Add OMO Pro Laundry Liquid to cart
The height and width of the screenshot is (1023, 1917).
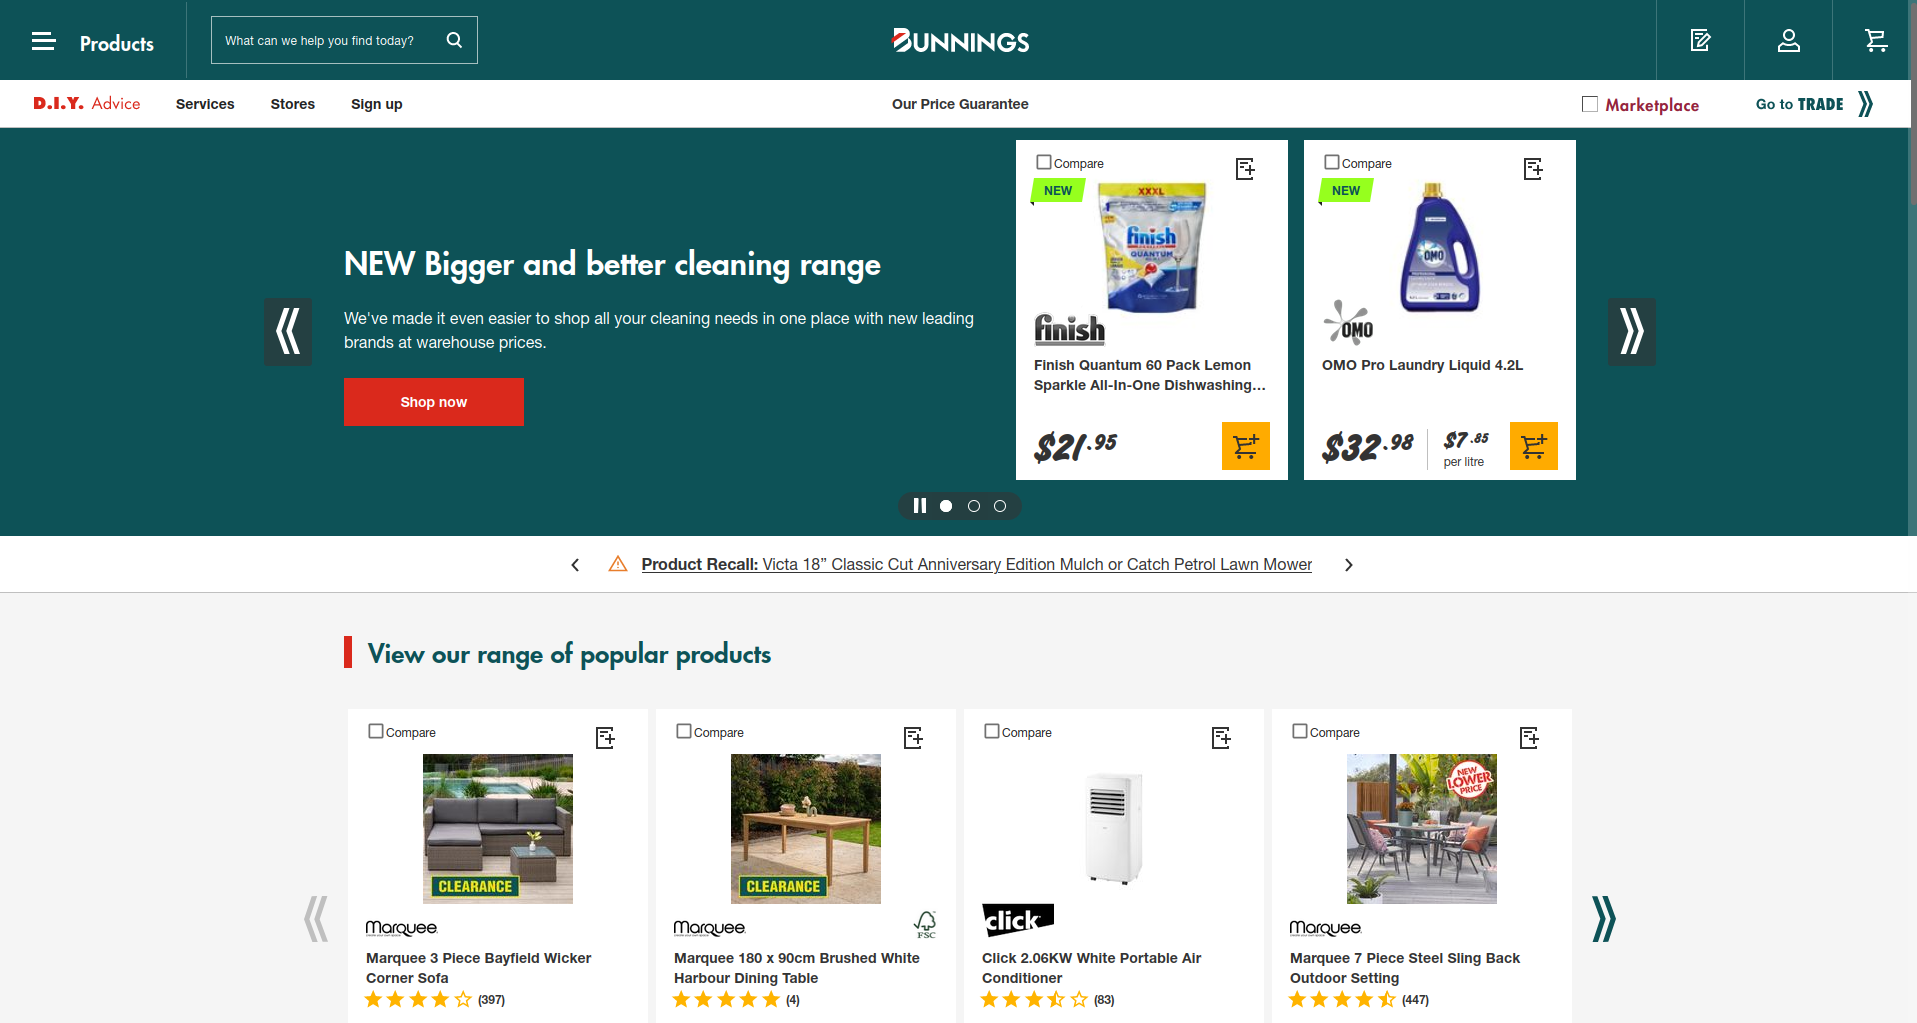(x=1533, y=446)
